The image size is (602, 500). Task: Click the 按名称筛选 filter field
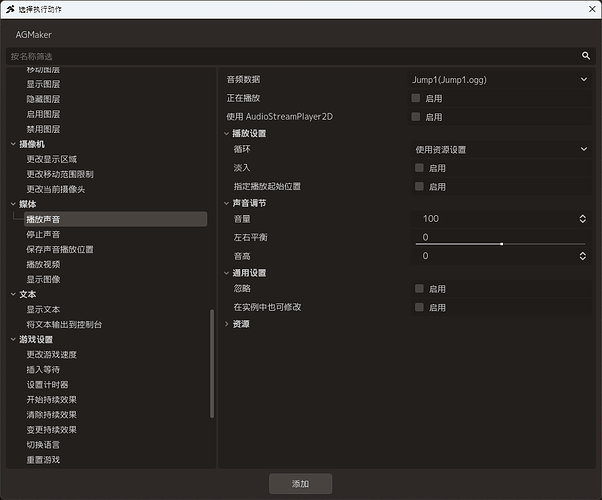pos(292,56)
